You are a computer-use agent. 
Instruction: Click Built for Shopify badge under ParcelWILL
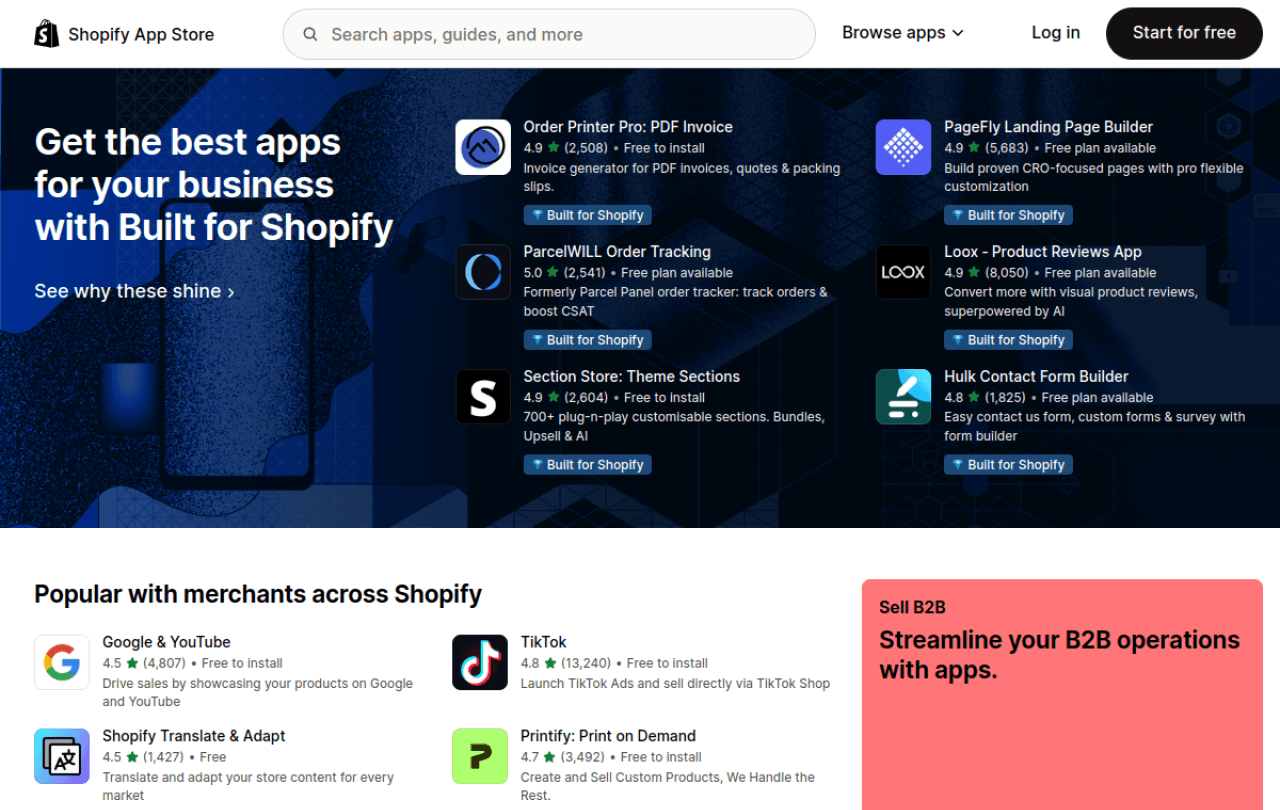click(588, 340)
